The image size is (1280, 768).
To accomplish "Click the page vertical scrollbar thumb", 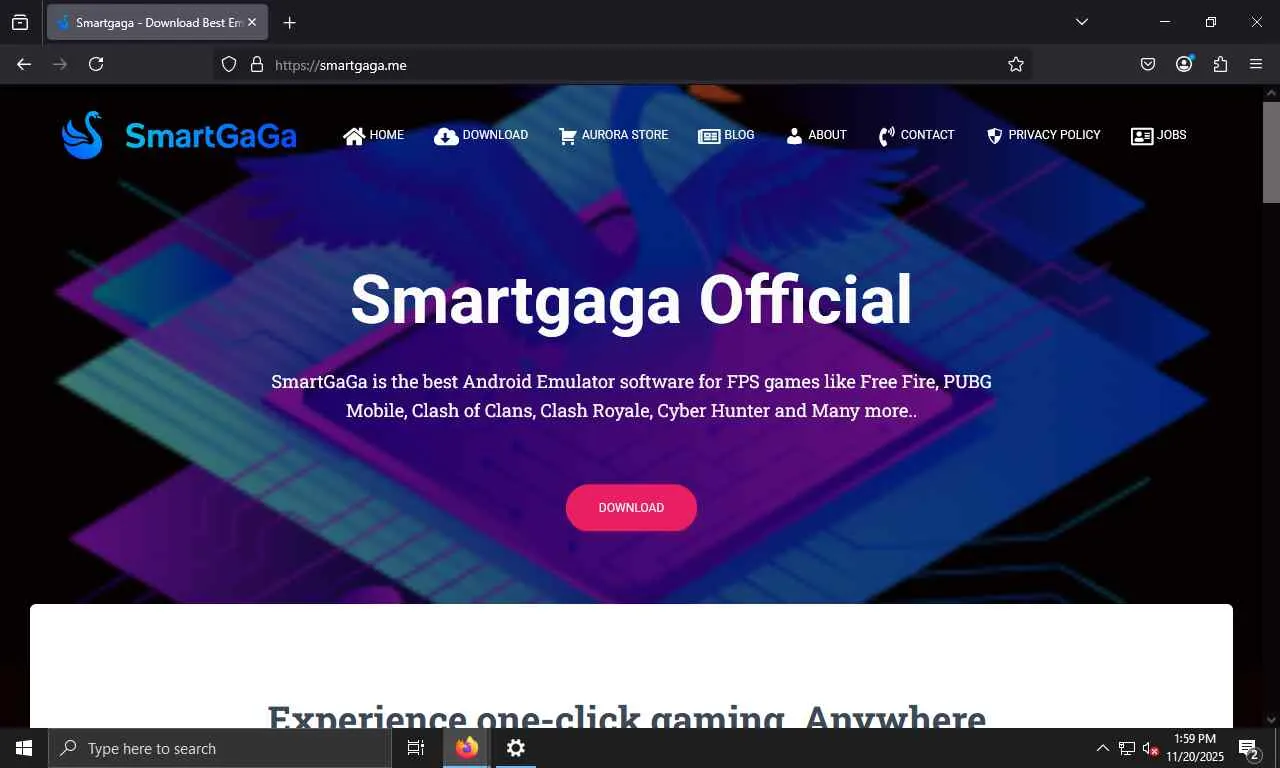I will (x=1271, y=150).
